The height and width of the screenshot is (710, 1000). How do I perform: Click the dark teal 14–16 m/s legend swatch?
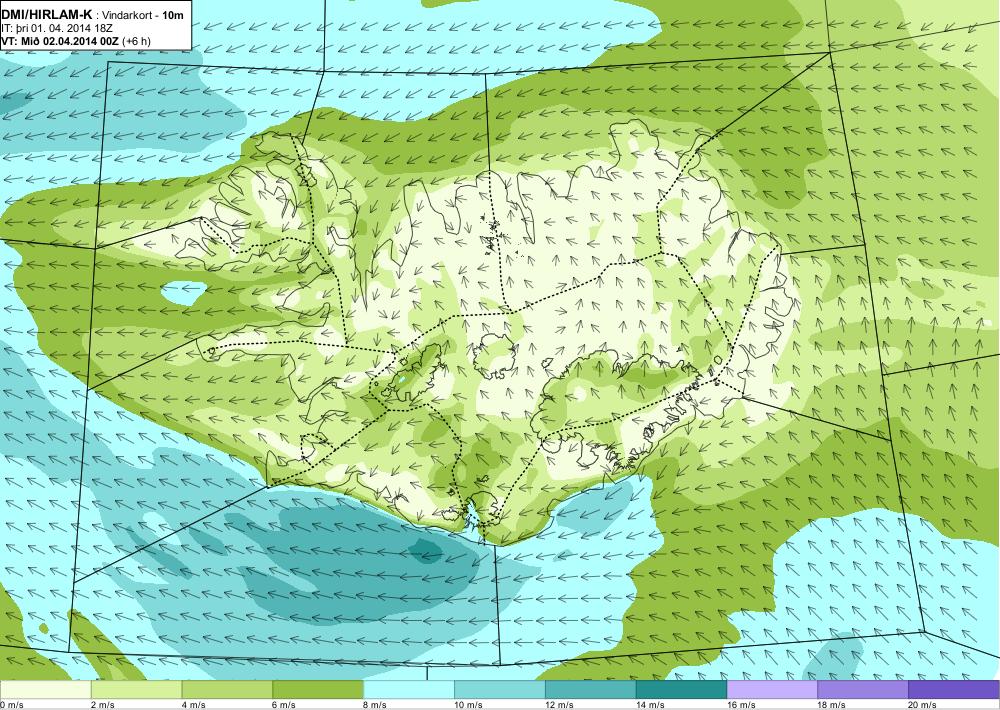pyautogui.click(x=682, y=690)
